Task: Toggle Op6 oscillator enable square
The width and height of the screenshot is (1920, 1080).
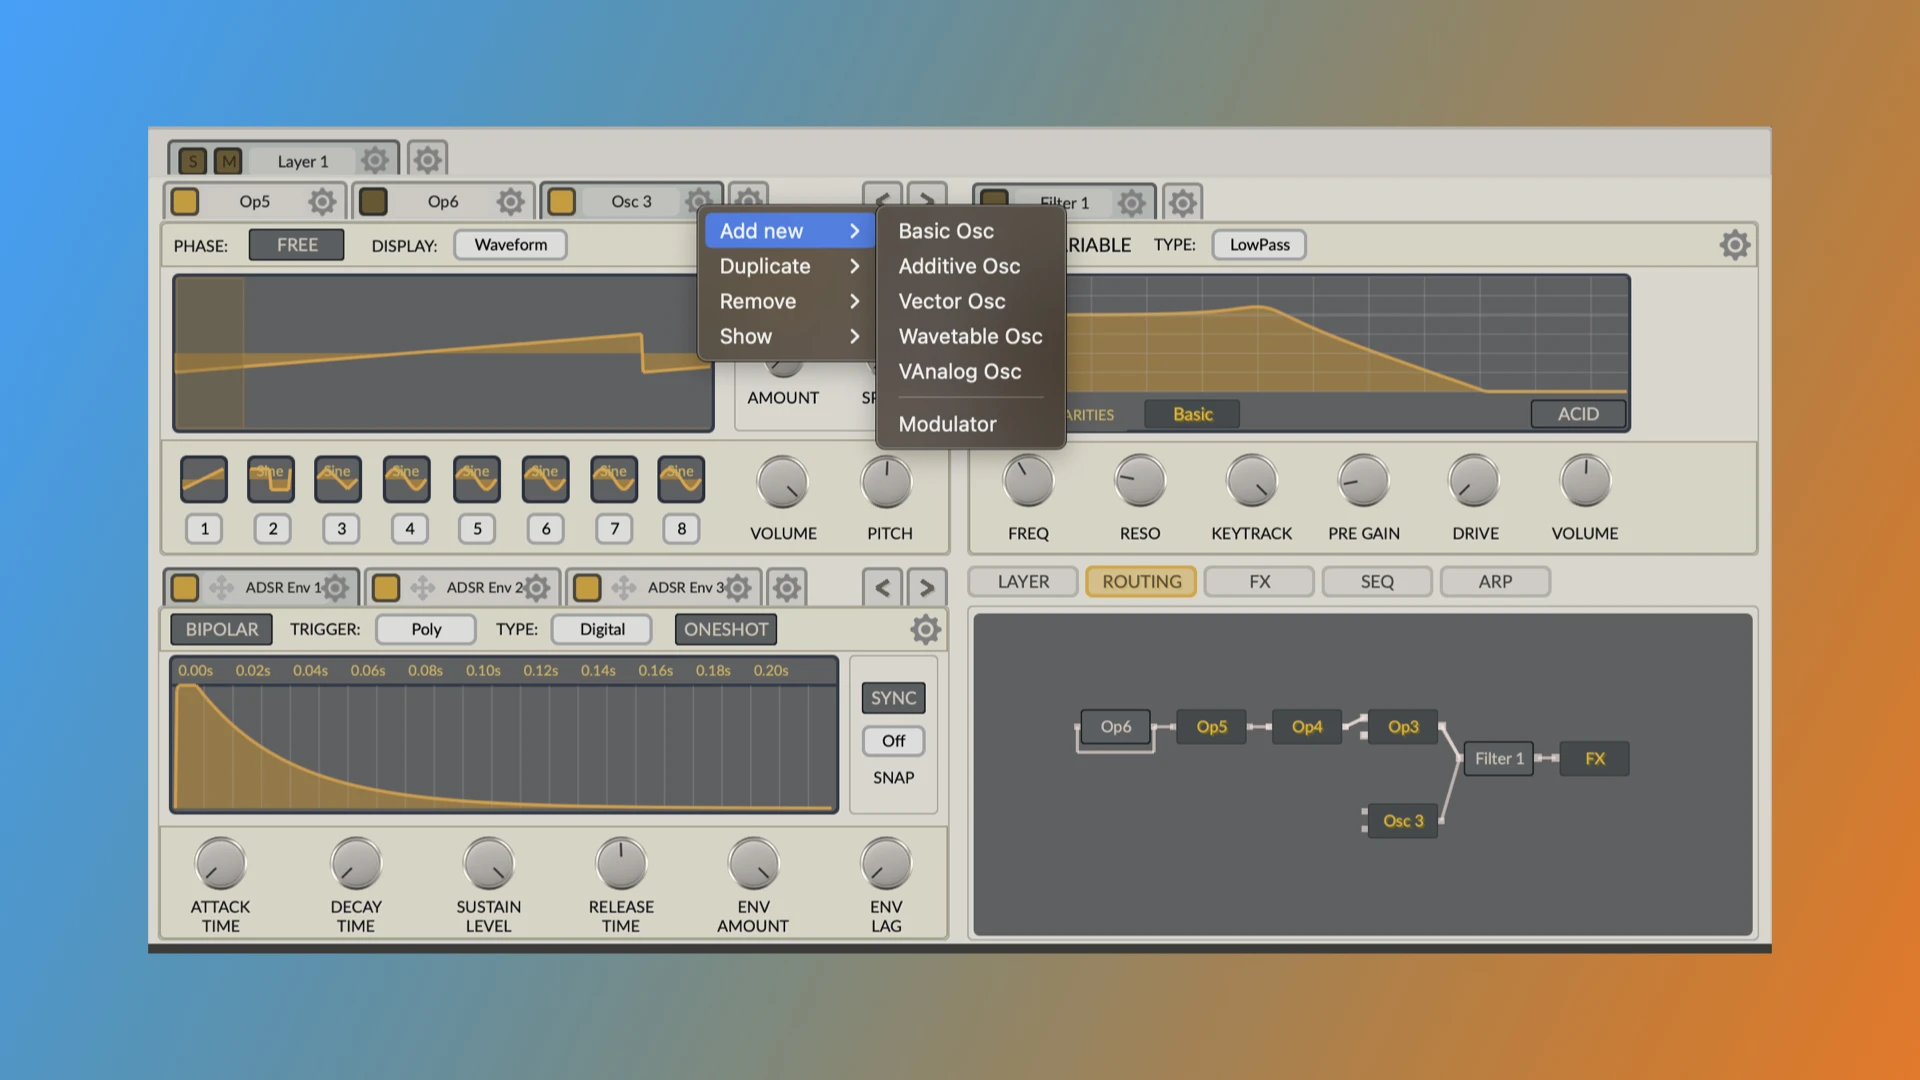Action: 374,202
